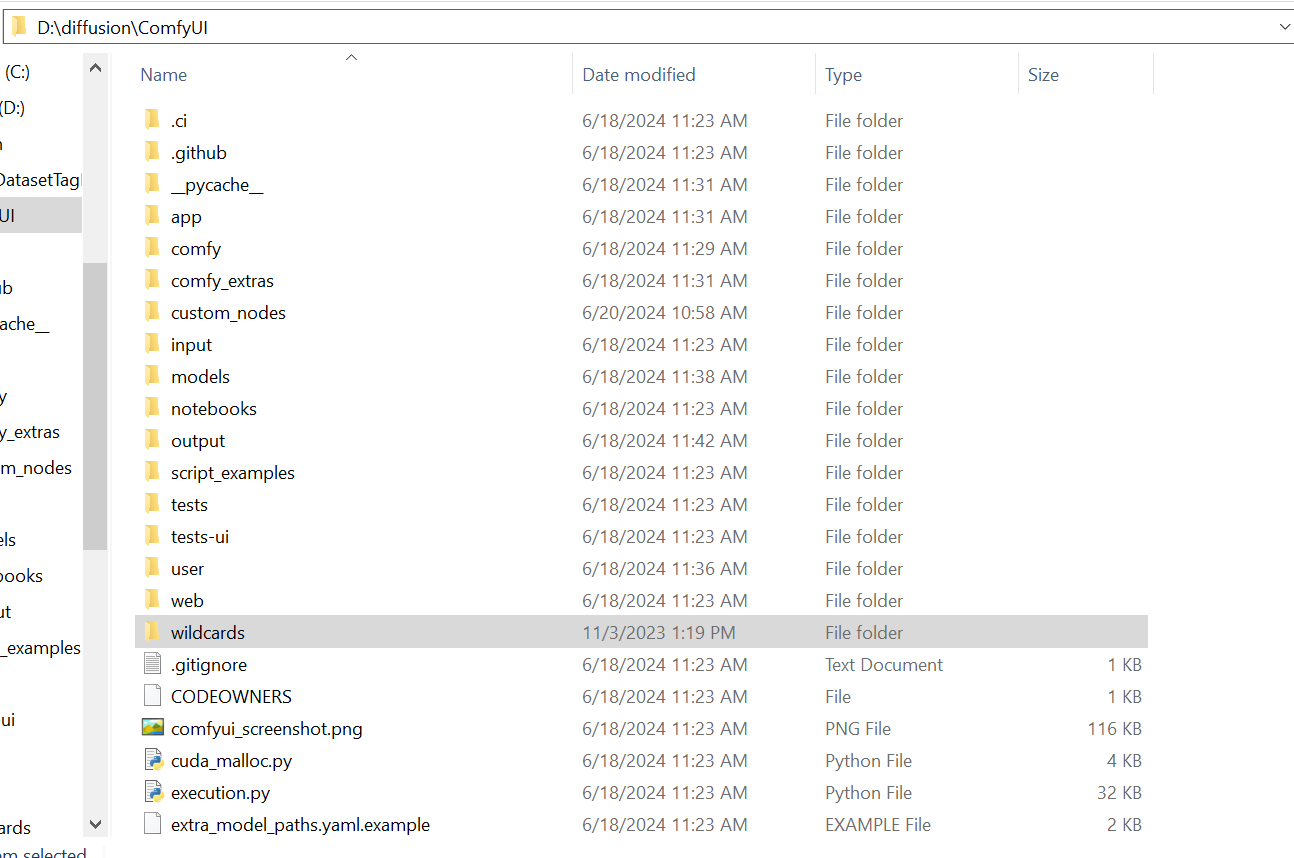Select the notebooks folder name
The height and width of the screenshot is (858, 1294).
[214, 409]
